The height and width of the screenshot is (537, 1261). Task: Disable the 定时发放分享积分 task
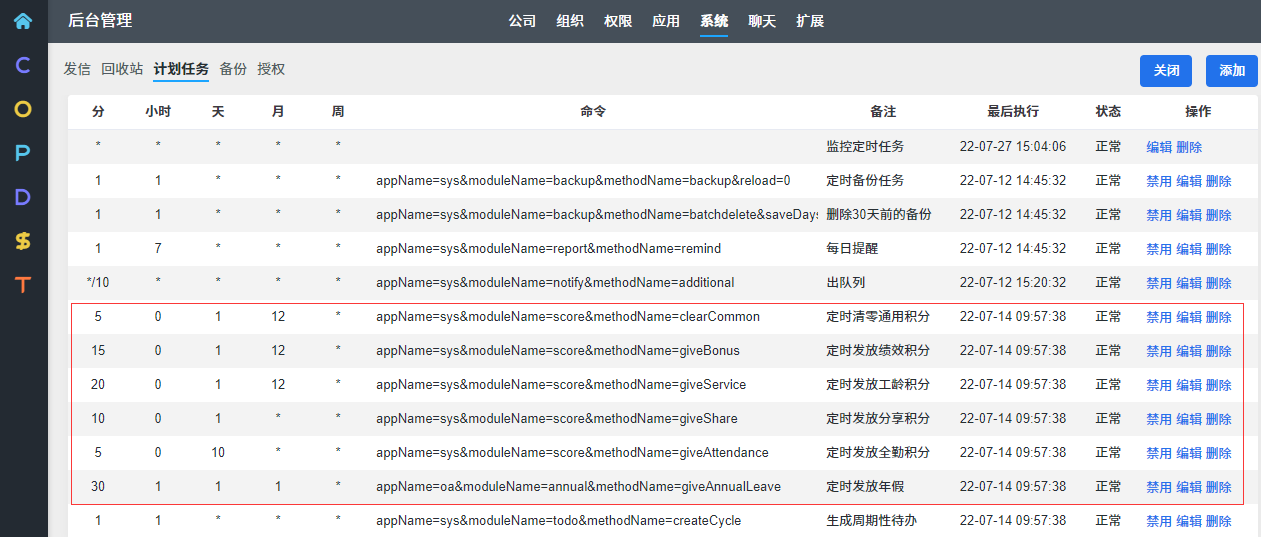click(1159, 419)
